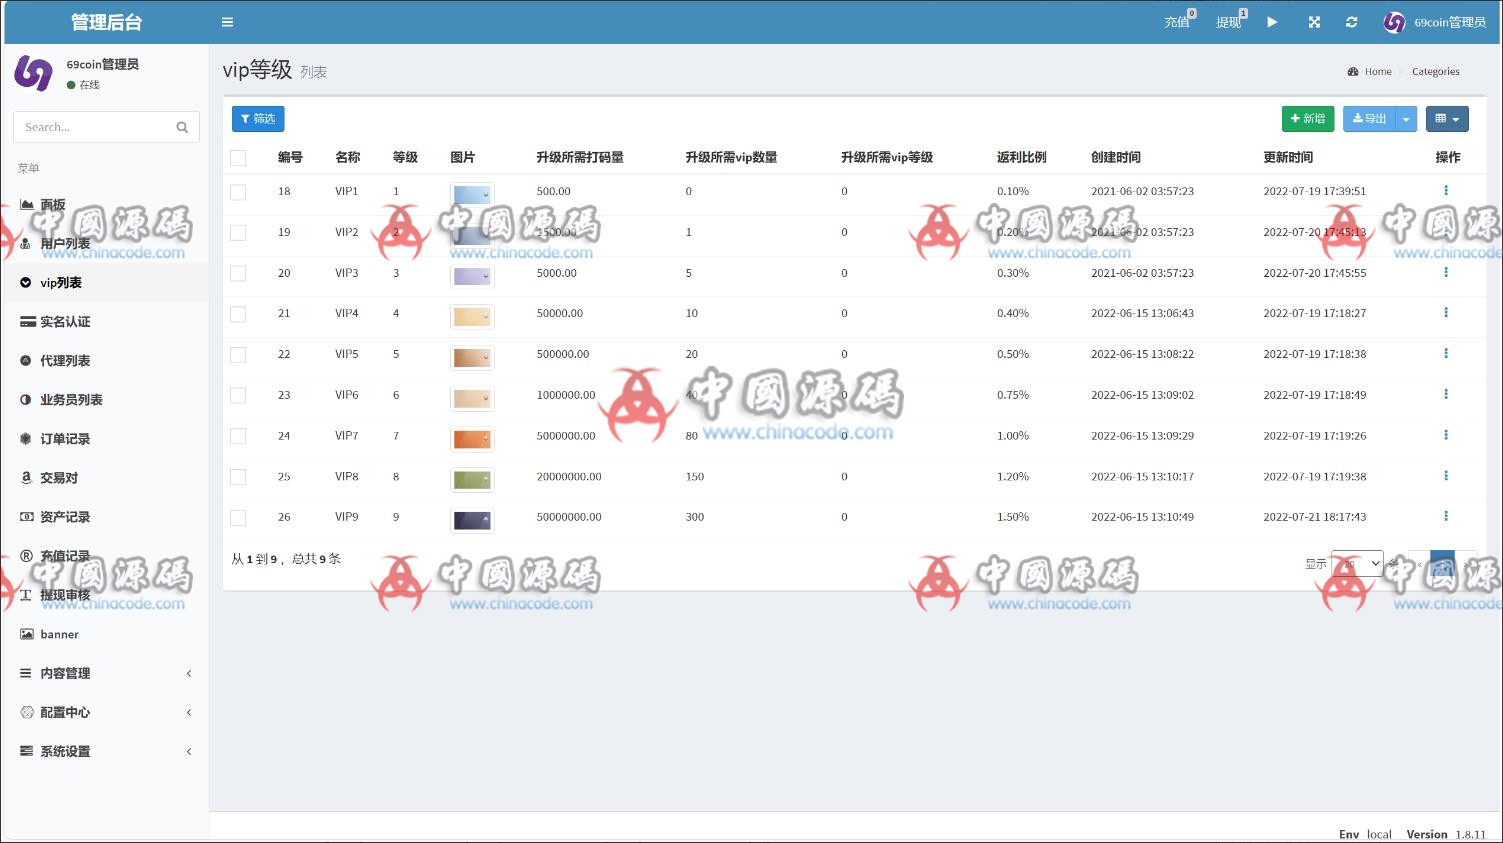Viewport: 1503px width, 843px height.
Task: Click the 新增 add button
Action: pos(1308,119)
